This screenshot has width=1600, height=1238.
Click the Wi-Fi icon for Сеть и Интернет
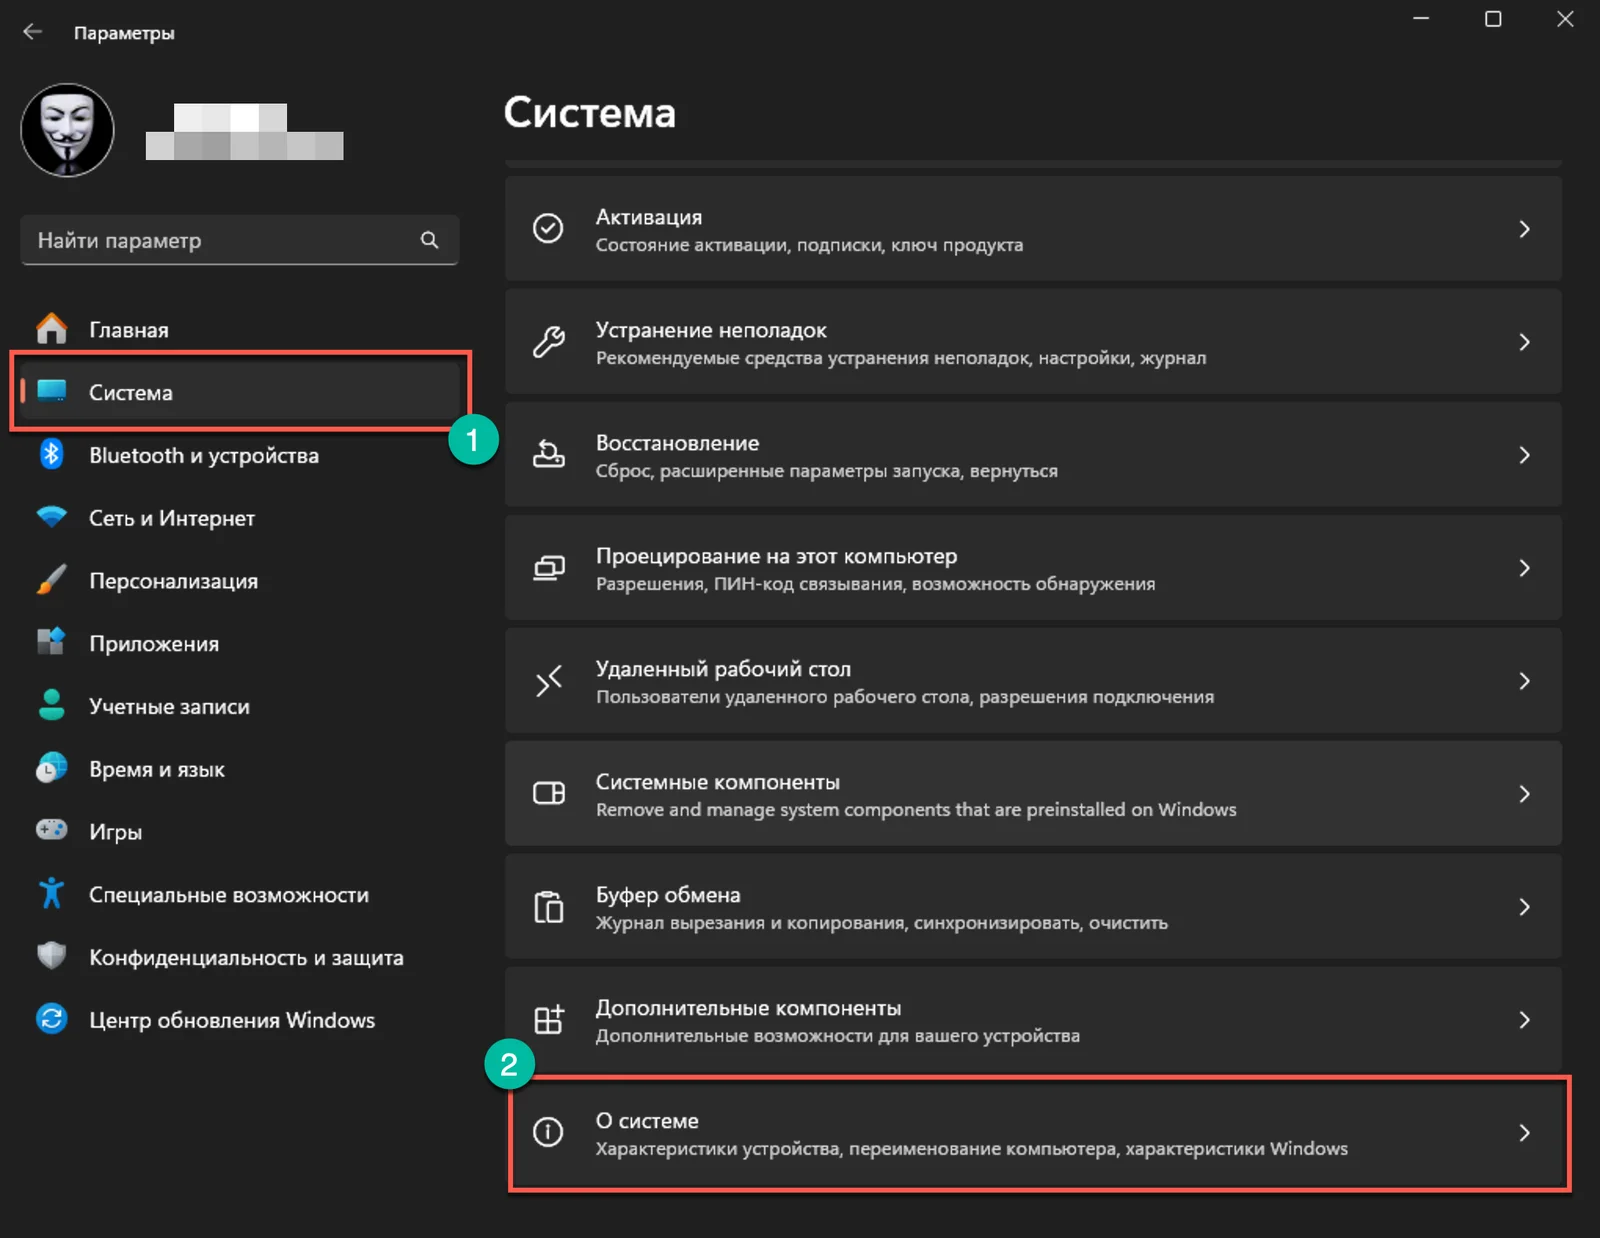point(51,517)
